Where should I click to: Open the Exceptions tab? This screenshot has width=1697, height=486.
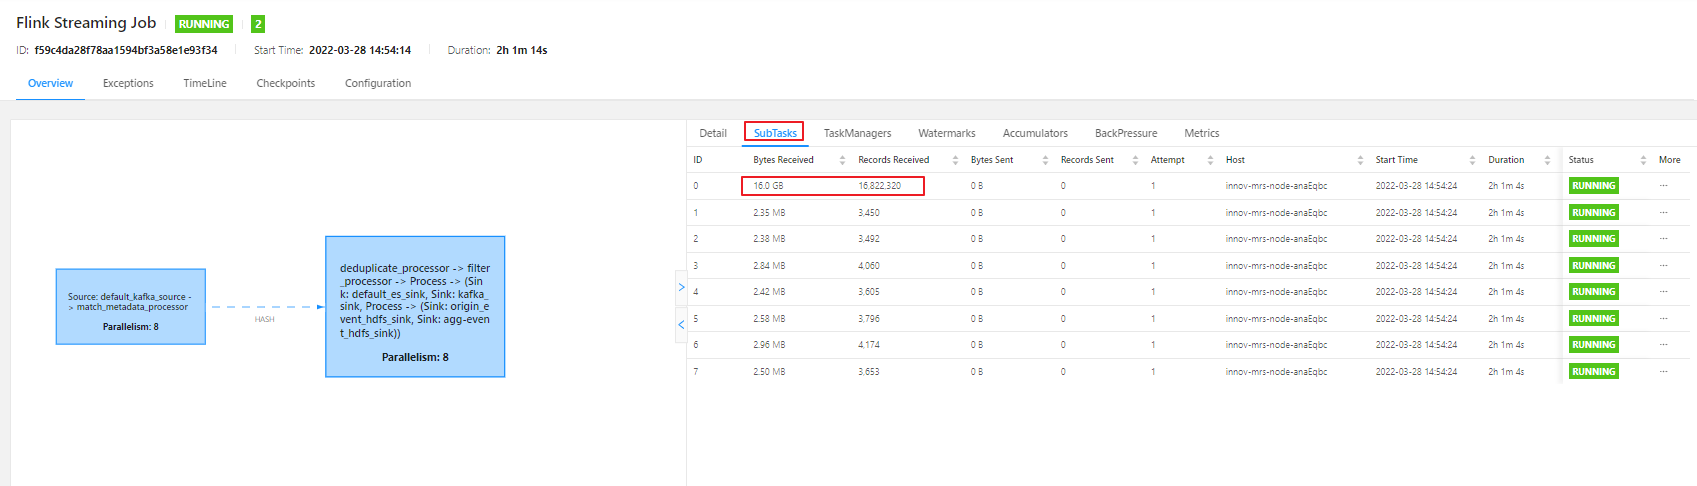point(128,83)
